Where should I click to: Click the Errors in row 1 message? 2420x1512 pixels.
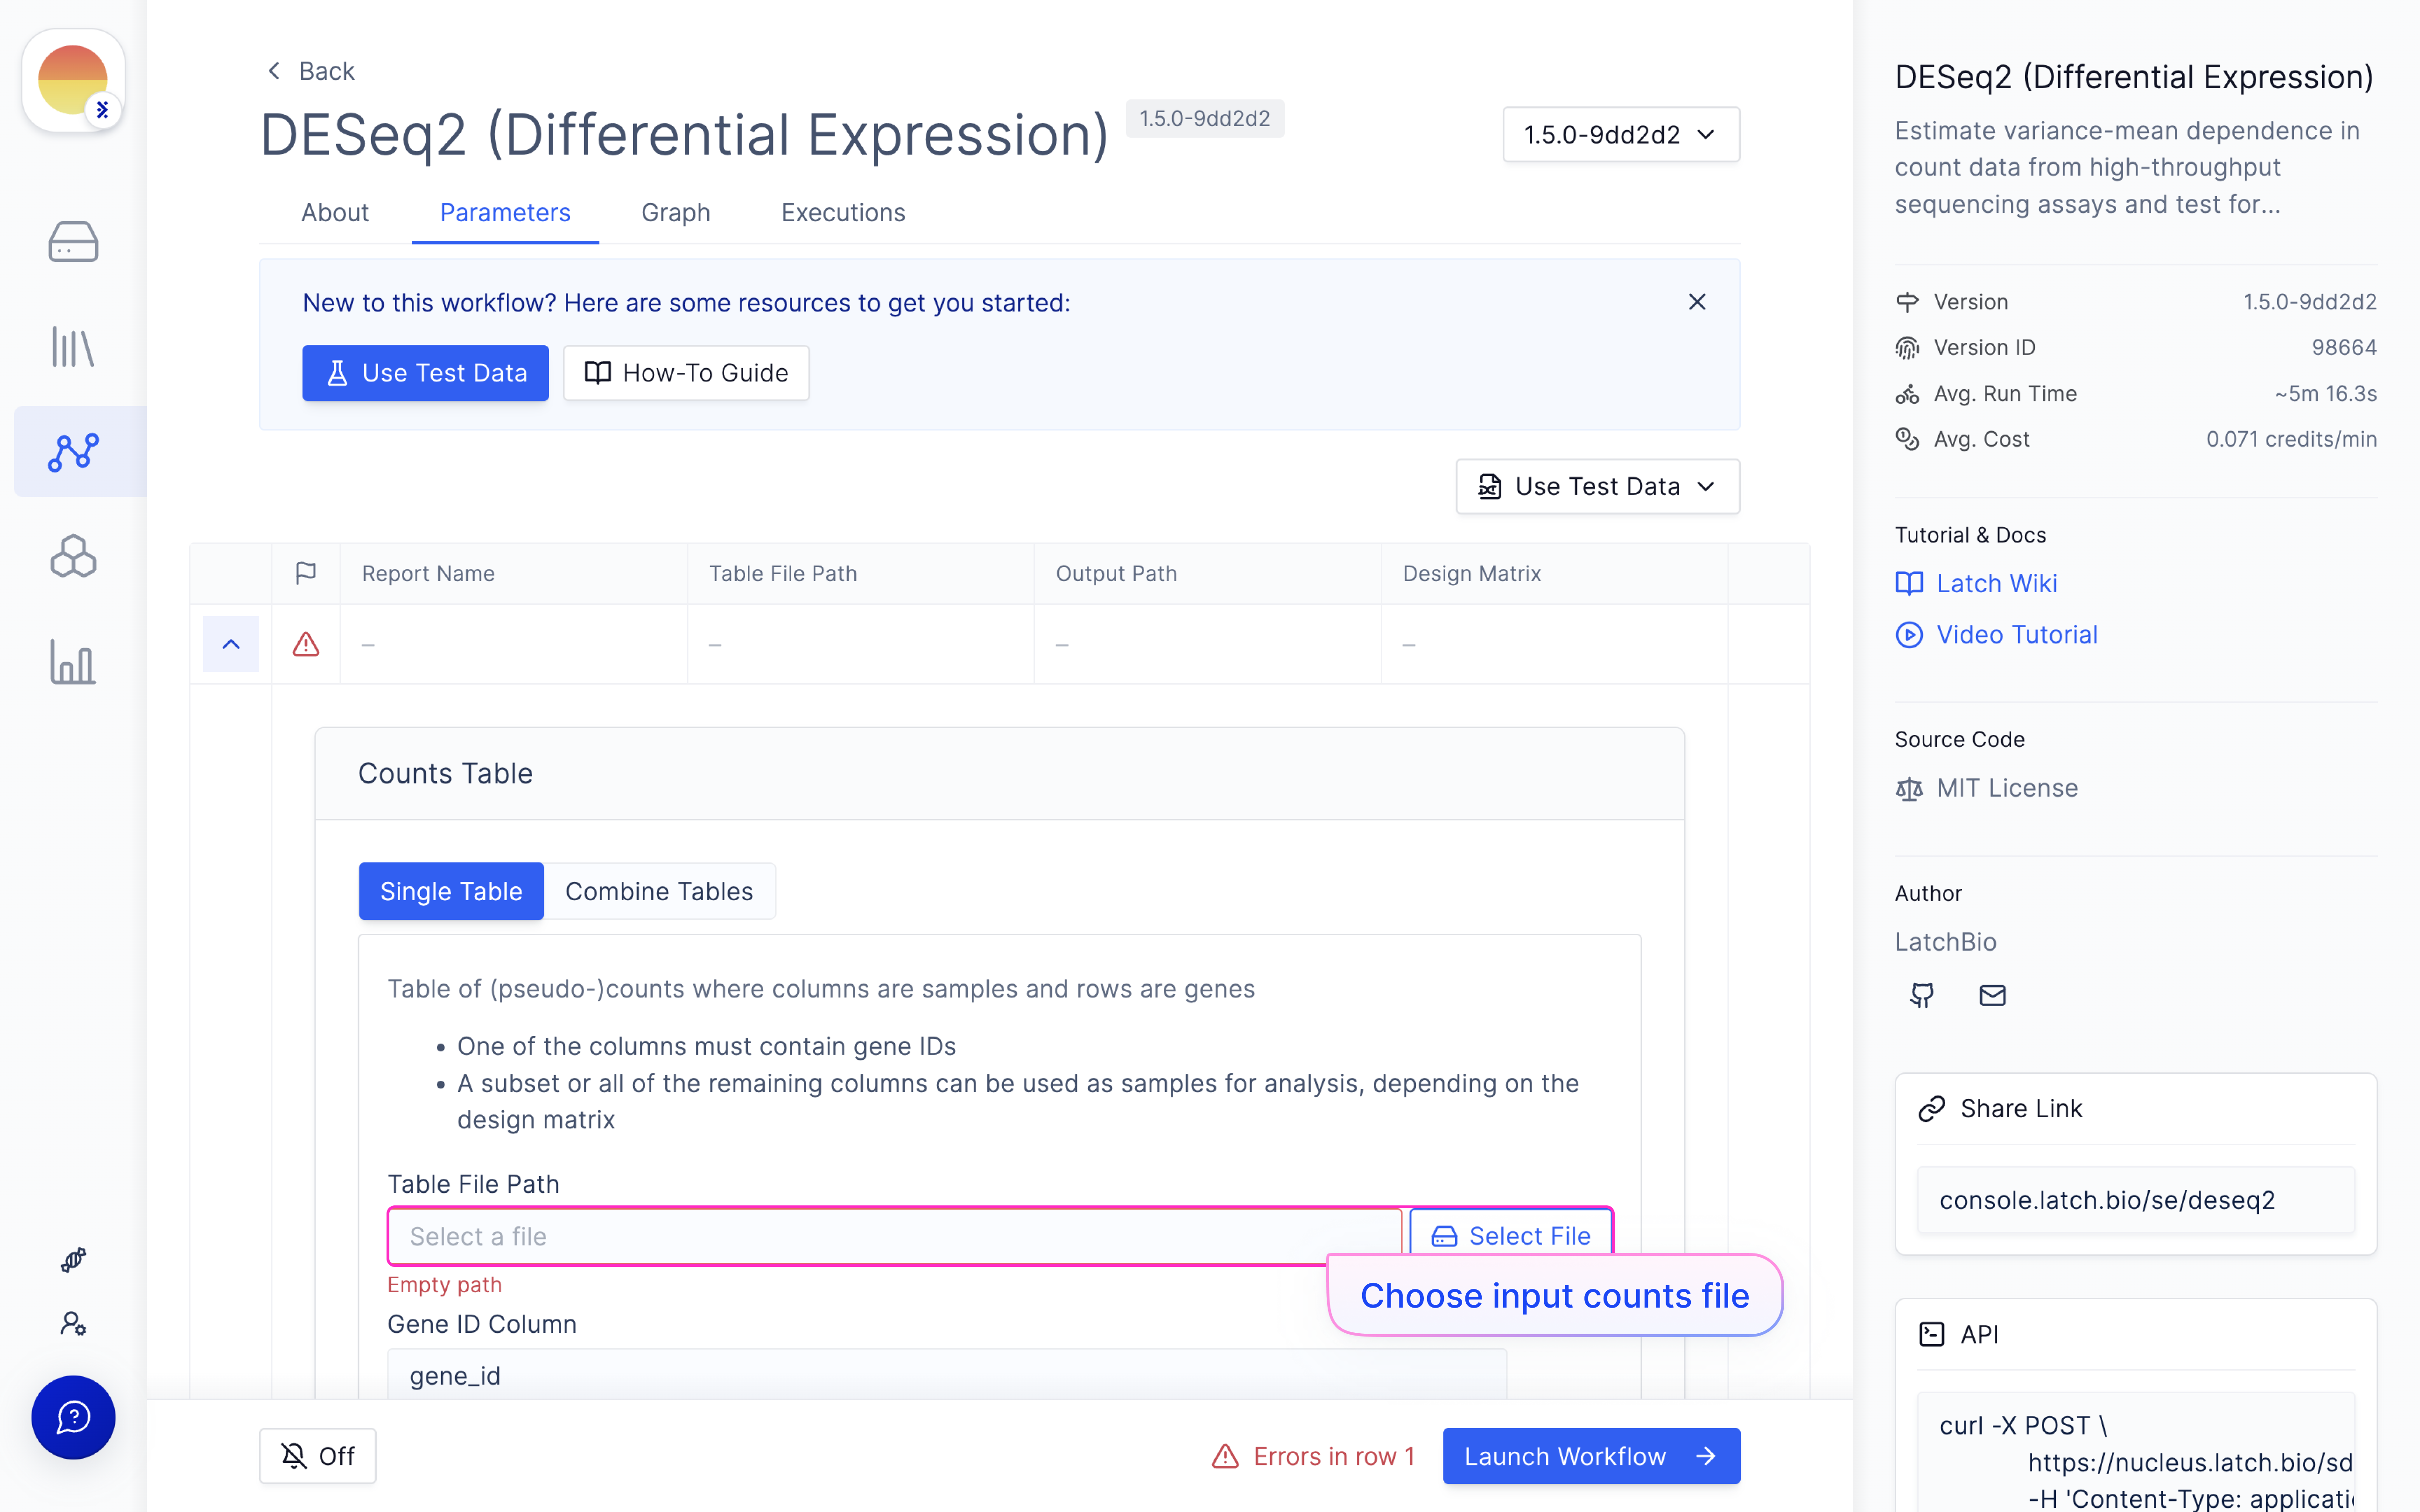[x=1313, y=1456]
